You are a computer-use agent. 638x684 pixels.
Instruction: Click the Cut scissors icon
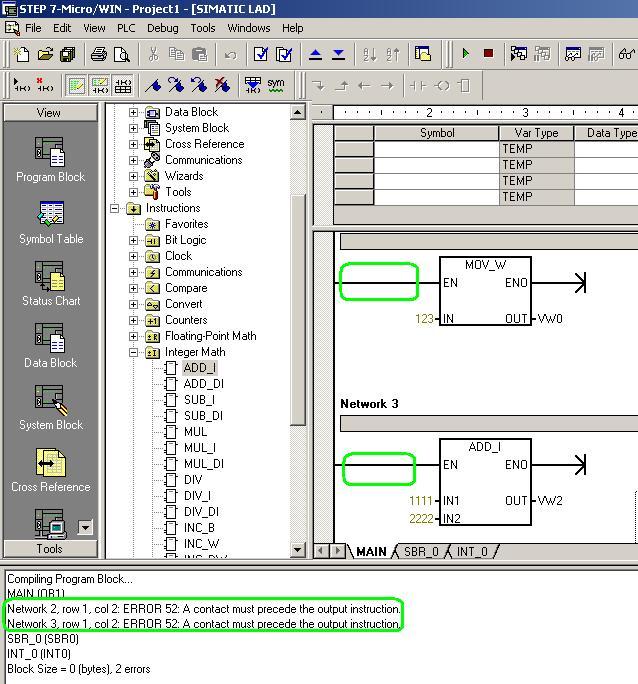[x=153, y=54]
